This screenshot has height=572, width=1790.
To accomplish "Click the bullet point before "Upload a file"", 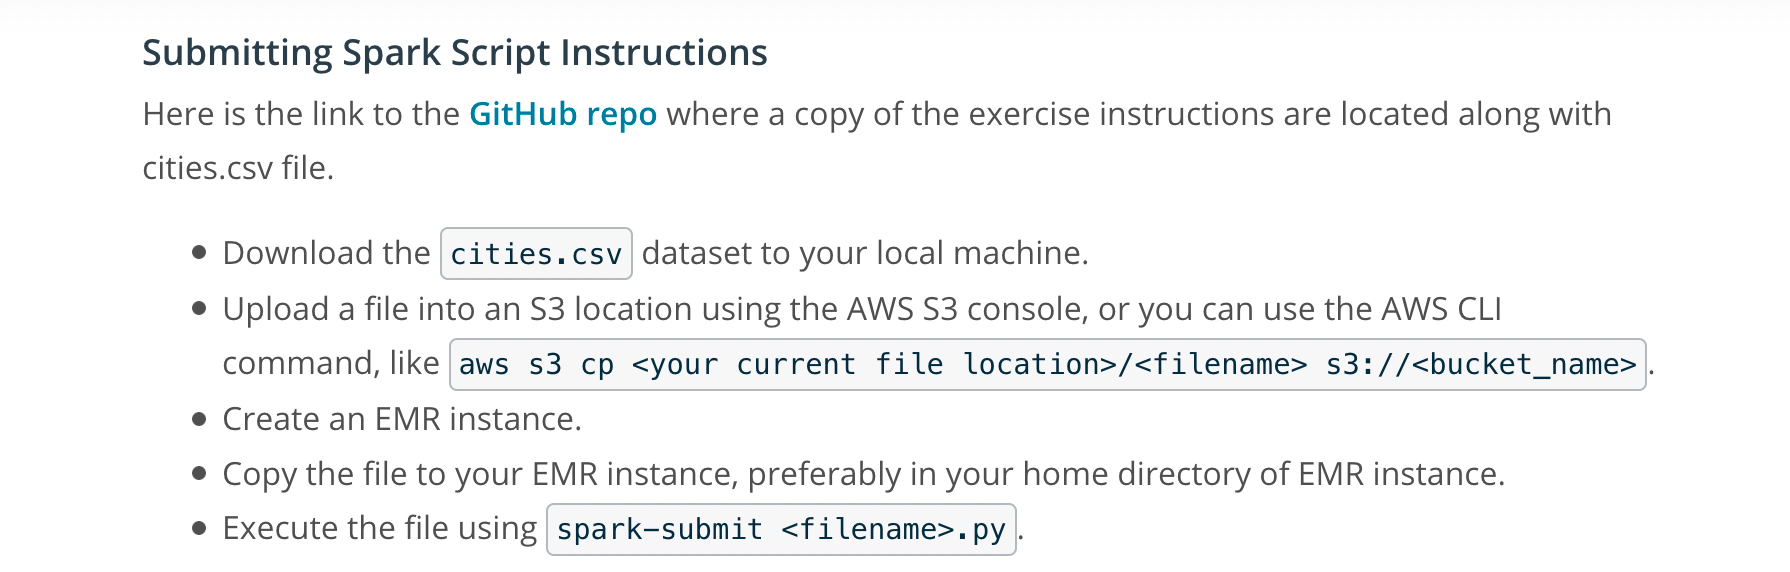I will (199, 308).
